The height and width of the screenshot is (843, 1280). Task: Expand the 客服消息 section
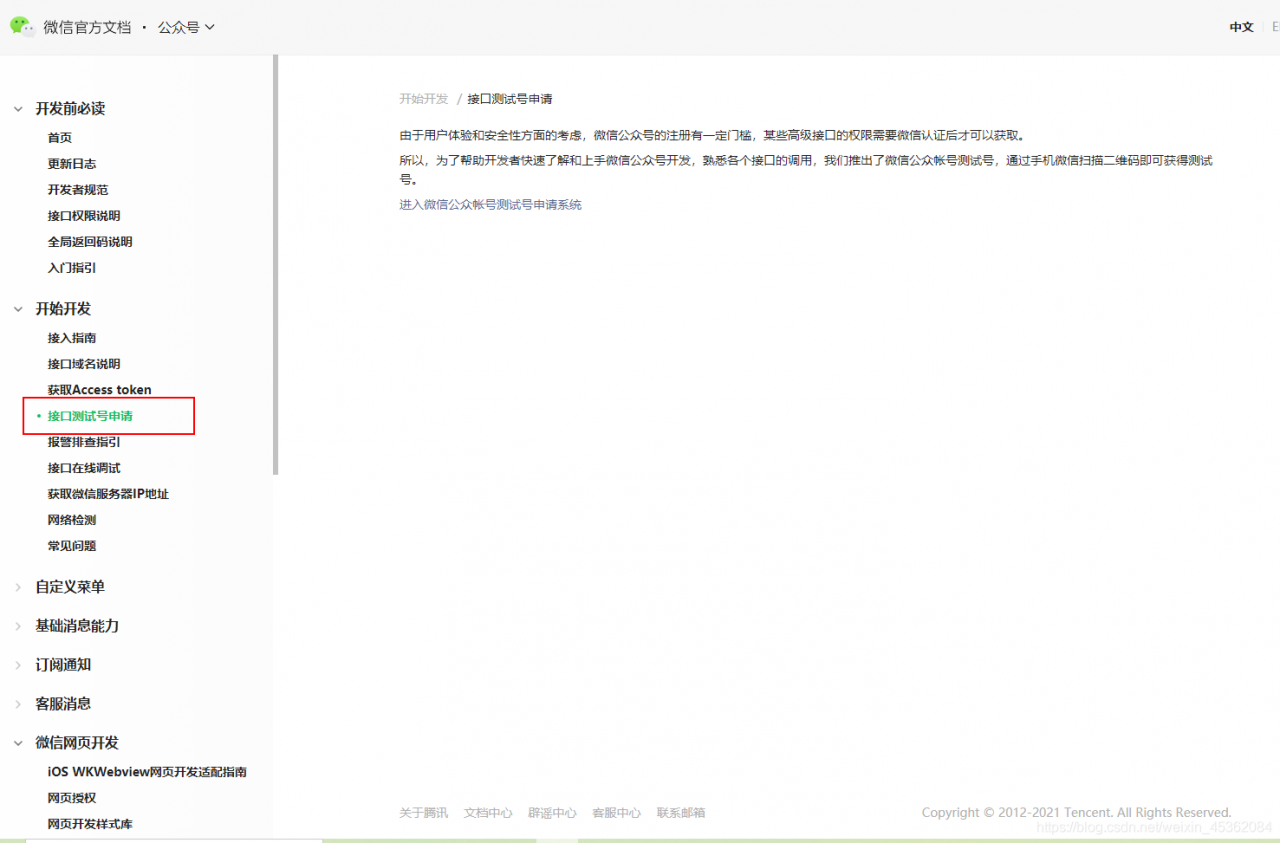tap(18, 704)
